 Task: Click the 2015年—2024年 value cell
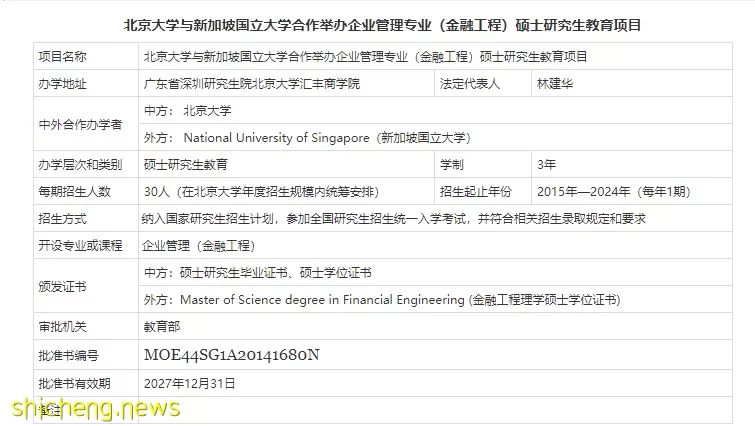[x=632, y=191]
